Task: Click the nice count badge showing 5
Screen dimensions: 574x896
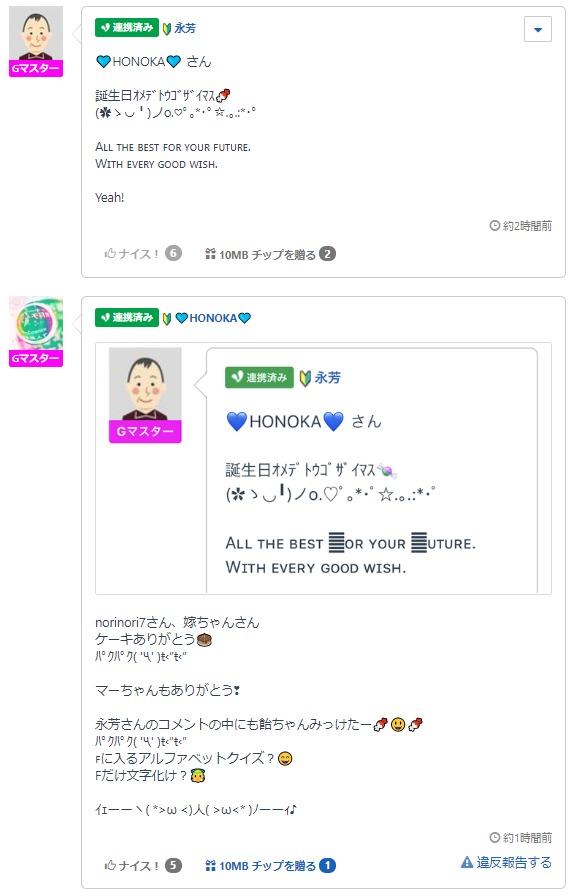Action: click(173, 866)
